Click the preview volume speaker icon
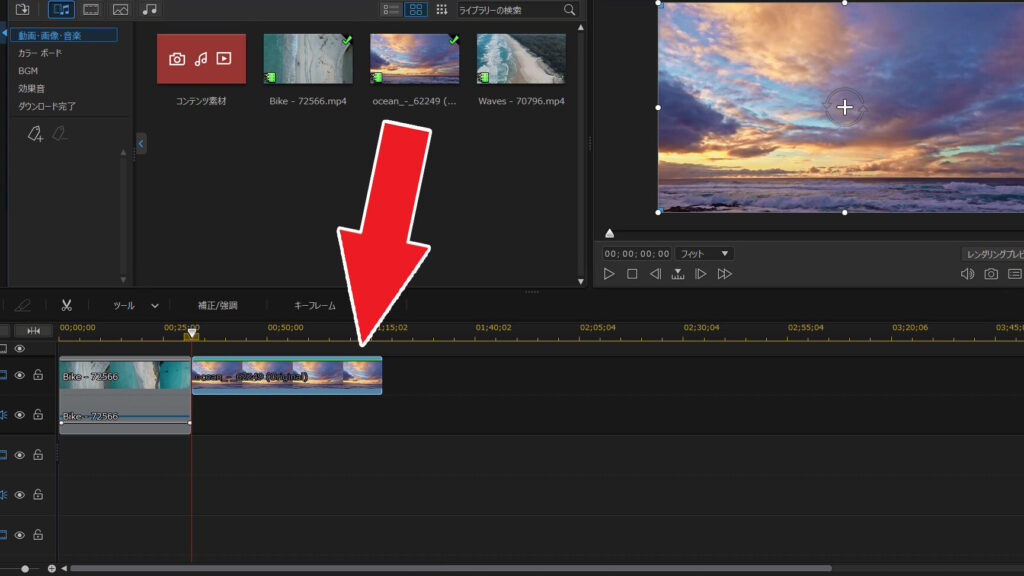The height and width of the screenshot is (576, 1024). pos(967,274)
